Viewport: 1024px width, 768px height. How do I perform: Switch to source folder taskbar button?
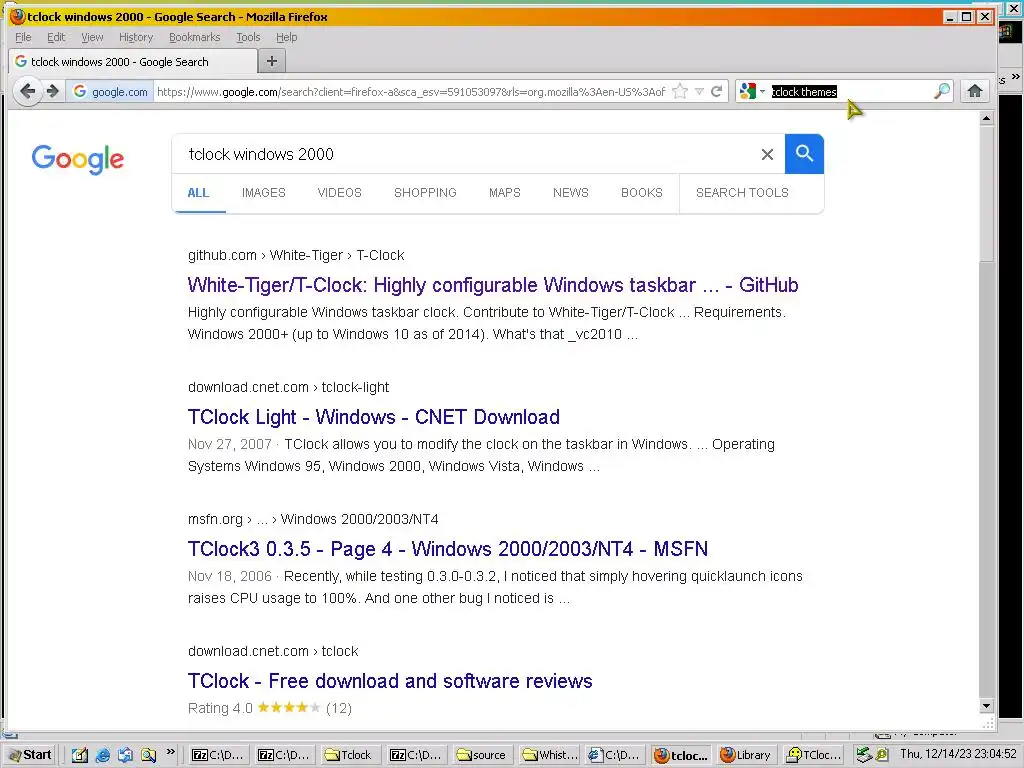tap(482, 755)
